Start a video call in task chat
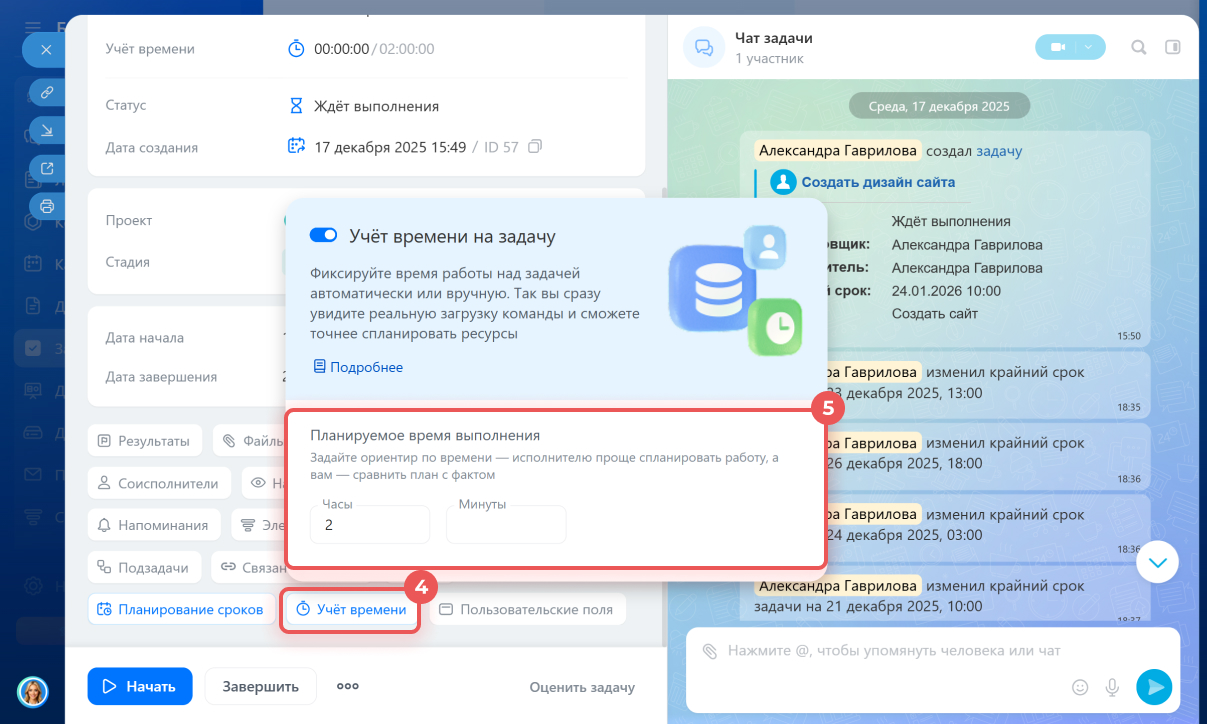1207x724 pixels. coord(1056,47)
